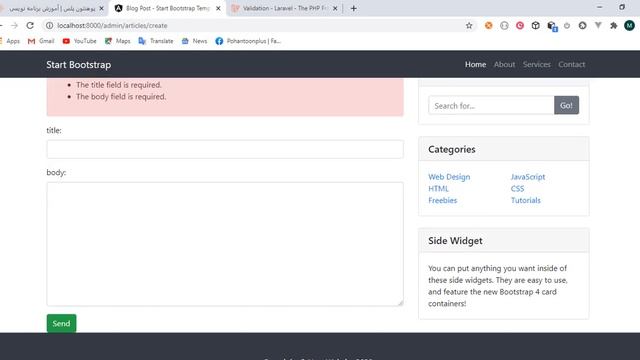Bookmark this page with the star icon
This screenshot has height=360, width=640.
[469, 25]
